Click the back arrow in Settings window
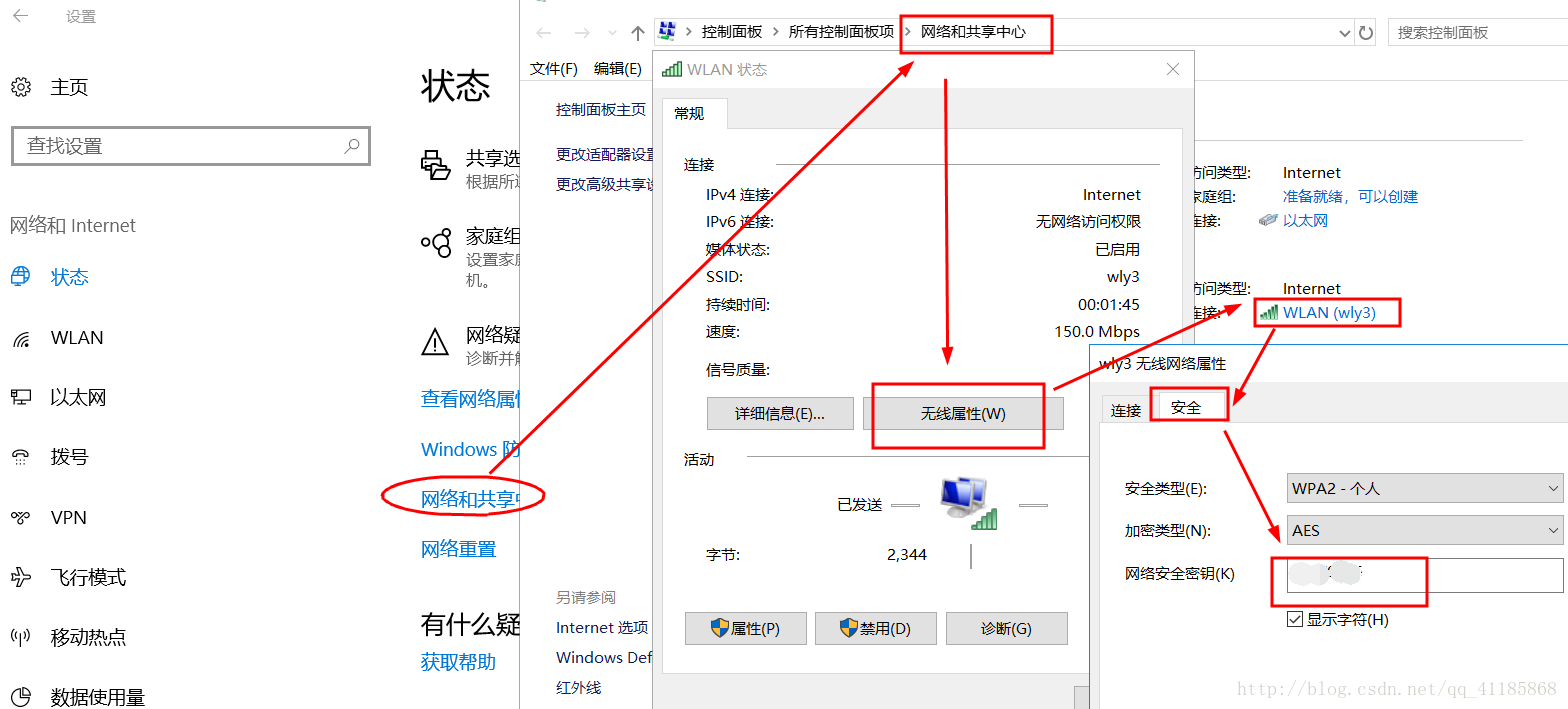The width and height of the screenshot is (1568, 709). tap(20, 16)
